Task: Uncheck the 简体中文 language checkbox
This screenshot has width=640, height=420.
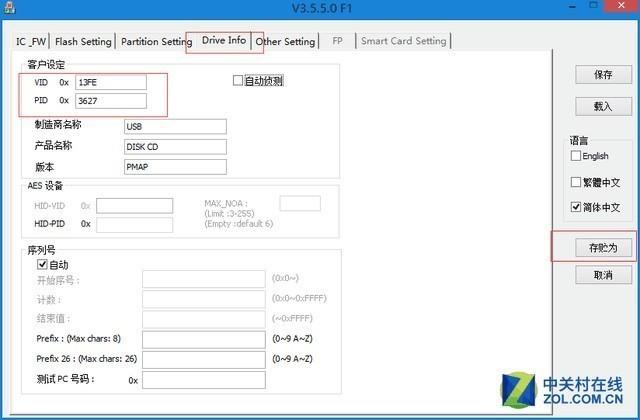Action: tap(576, 207)
